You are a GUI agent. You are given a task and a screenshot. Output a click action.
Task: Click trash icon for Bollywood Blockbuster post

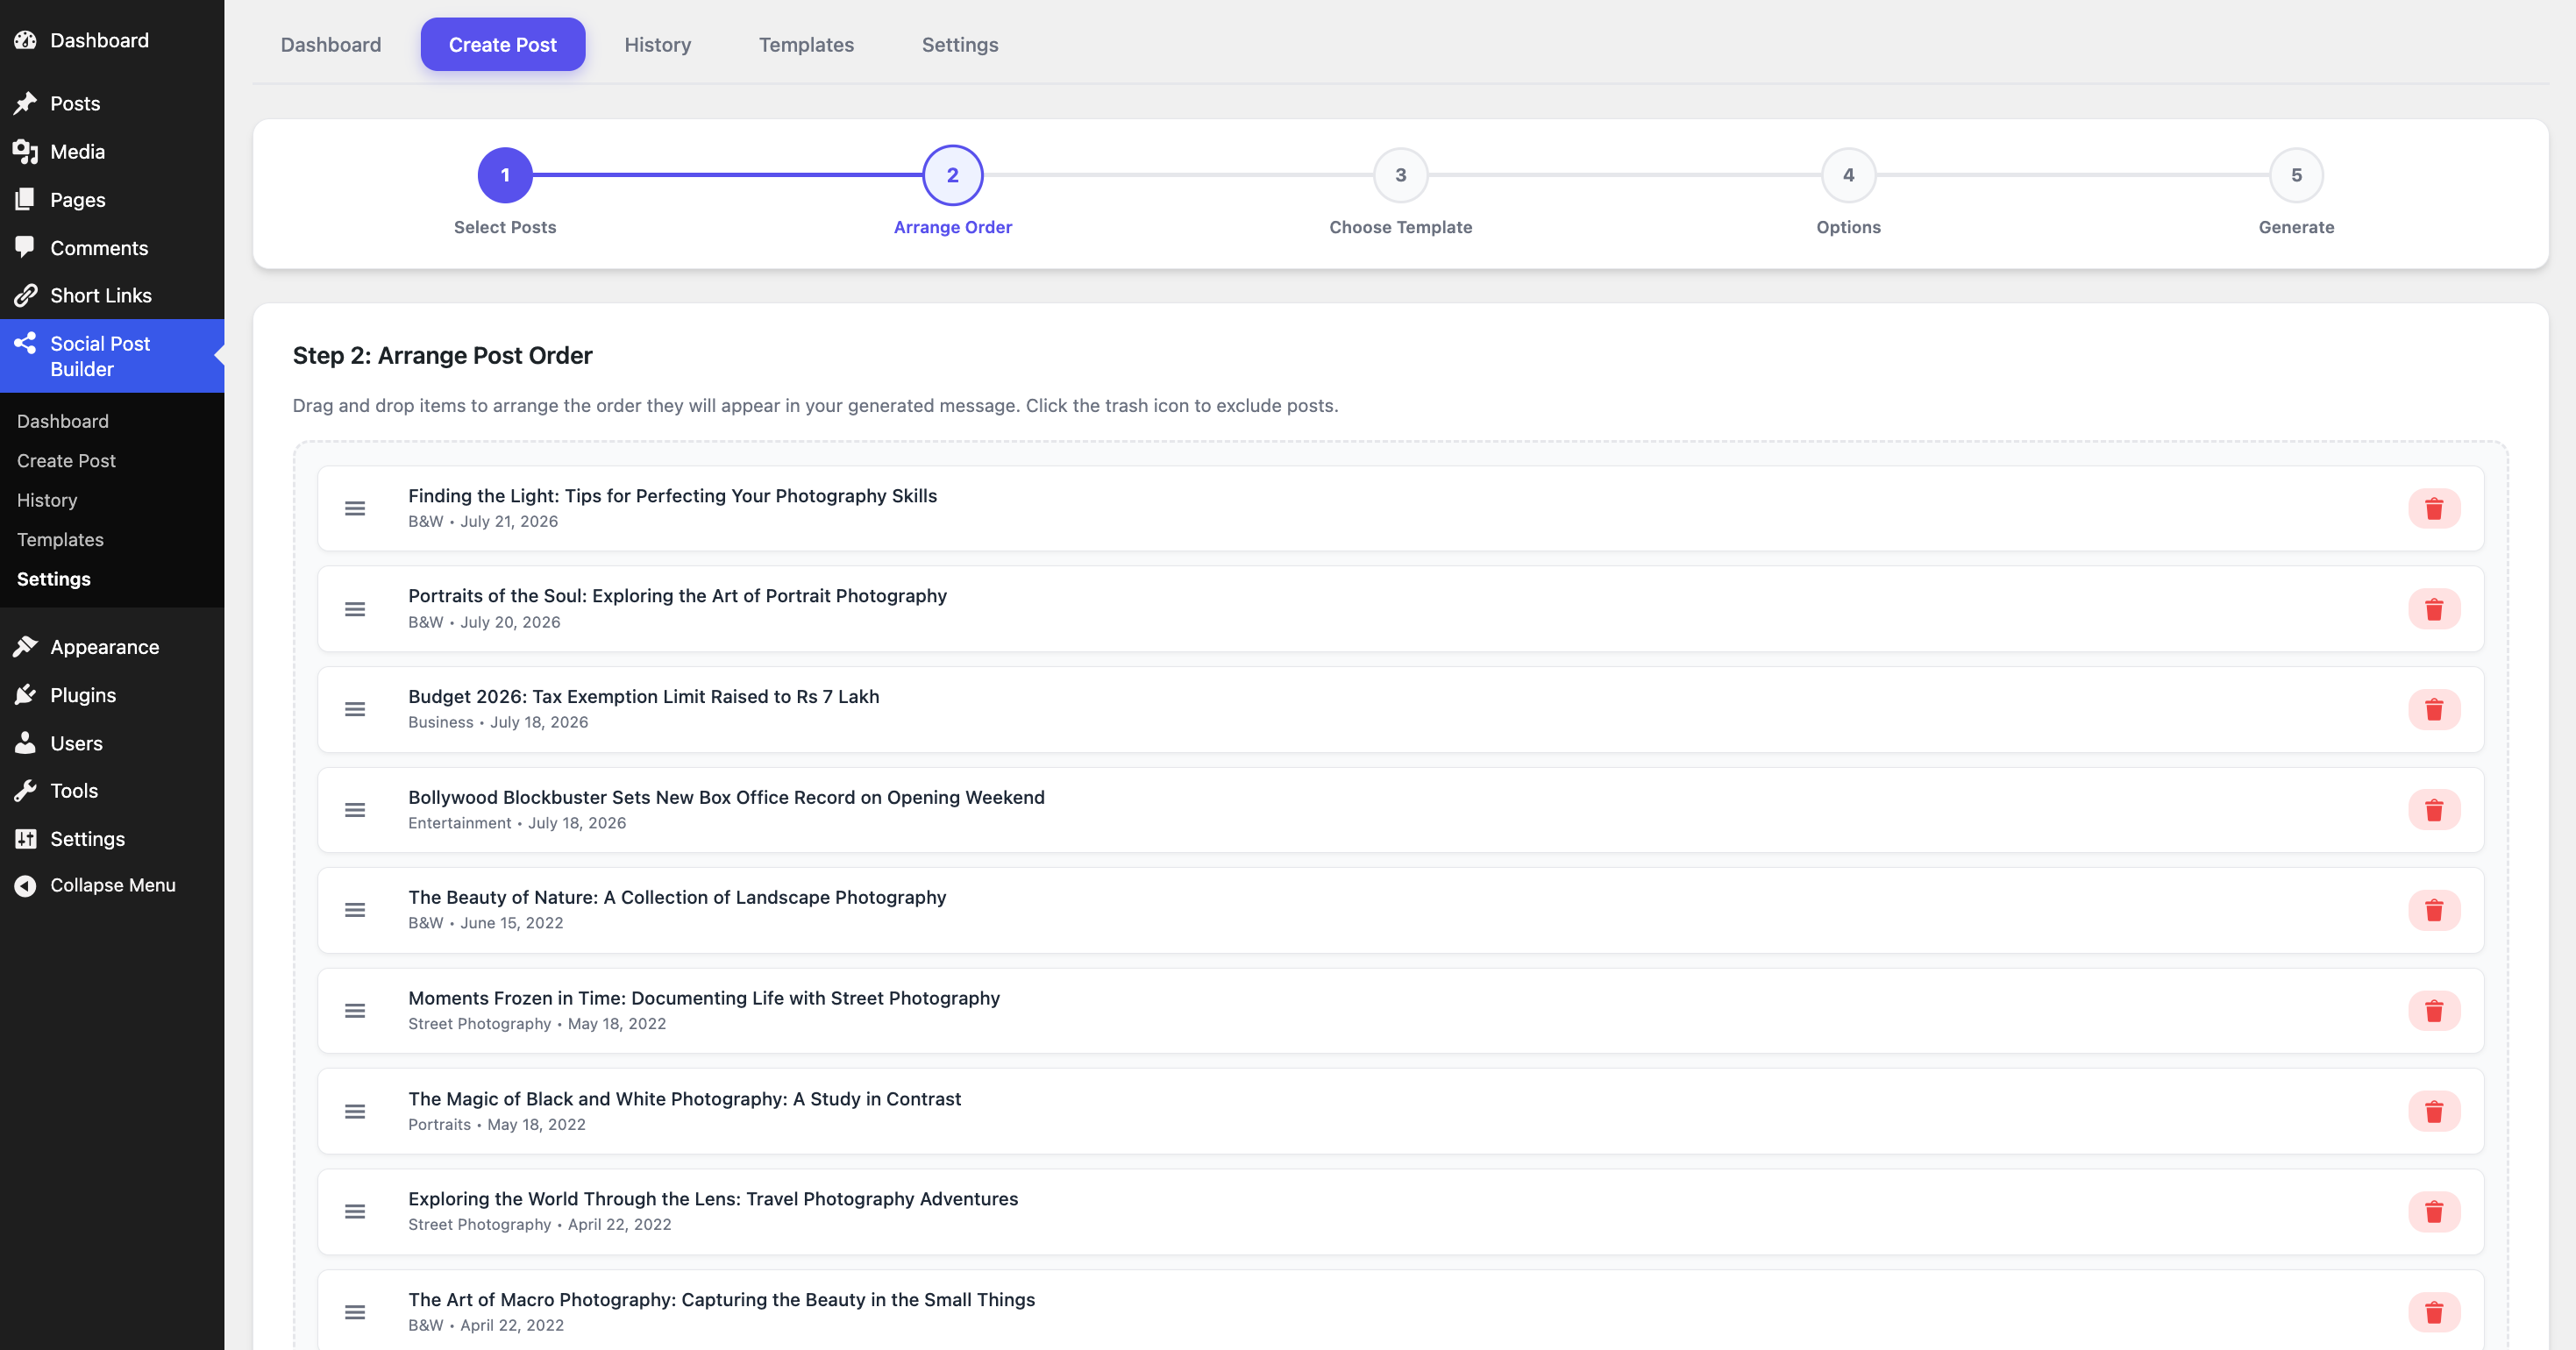pyautogui.click(x=2433, y=810)
